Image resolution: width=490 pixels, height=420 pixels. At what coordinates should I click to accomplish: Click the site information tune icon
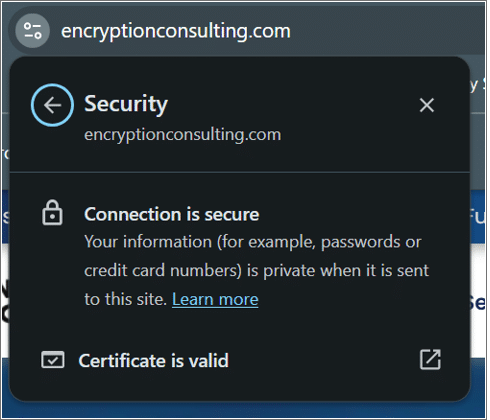tap(33, 31)
